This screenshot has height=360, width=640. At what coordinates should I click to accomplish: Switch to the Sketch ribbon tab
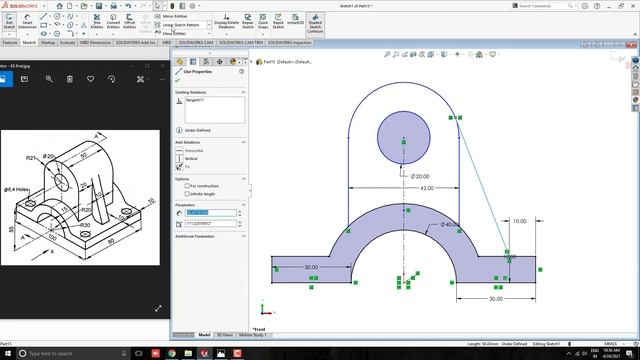point(29,42)
